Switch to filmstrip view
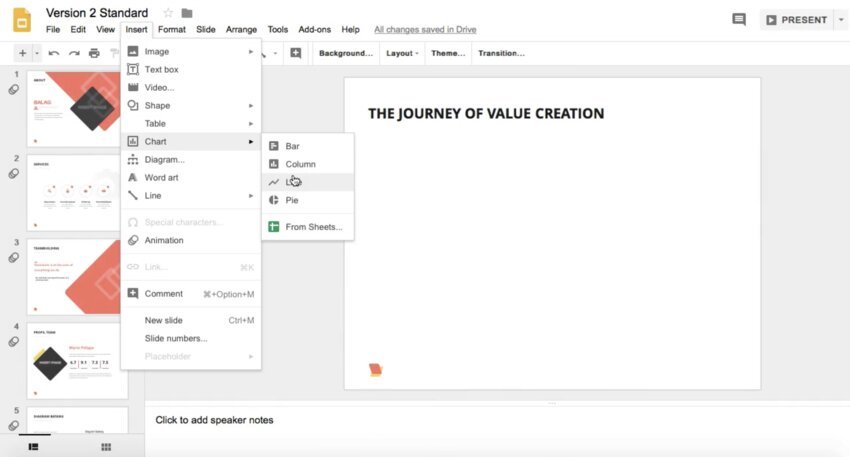Image resolution: width=850 pixels, height=457 pixels. pyautogui.click(x=33, y=446)
